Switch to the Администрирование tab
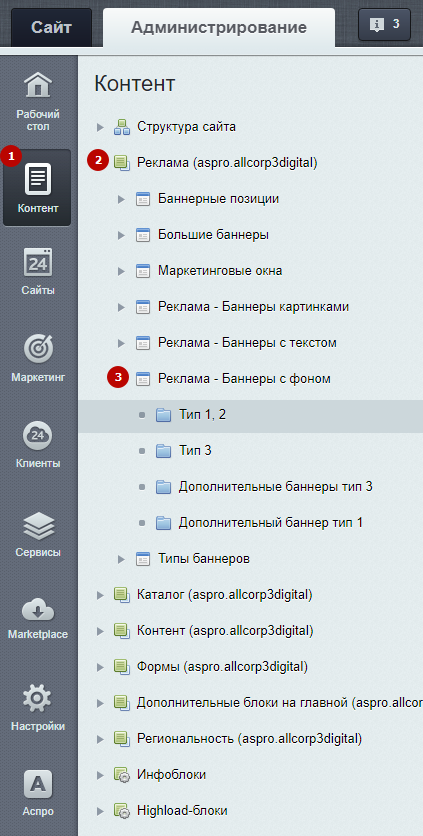Screen dimensions: 423x836 [219, 27]
